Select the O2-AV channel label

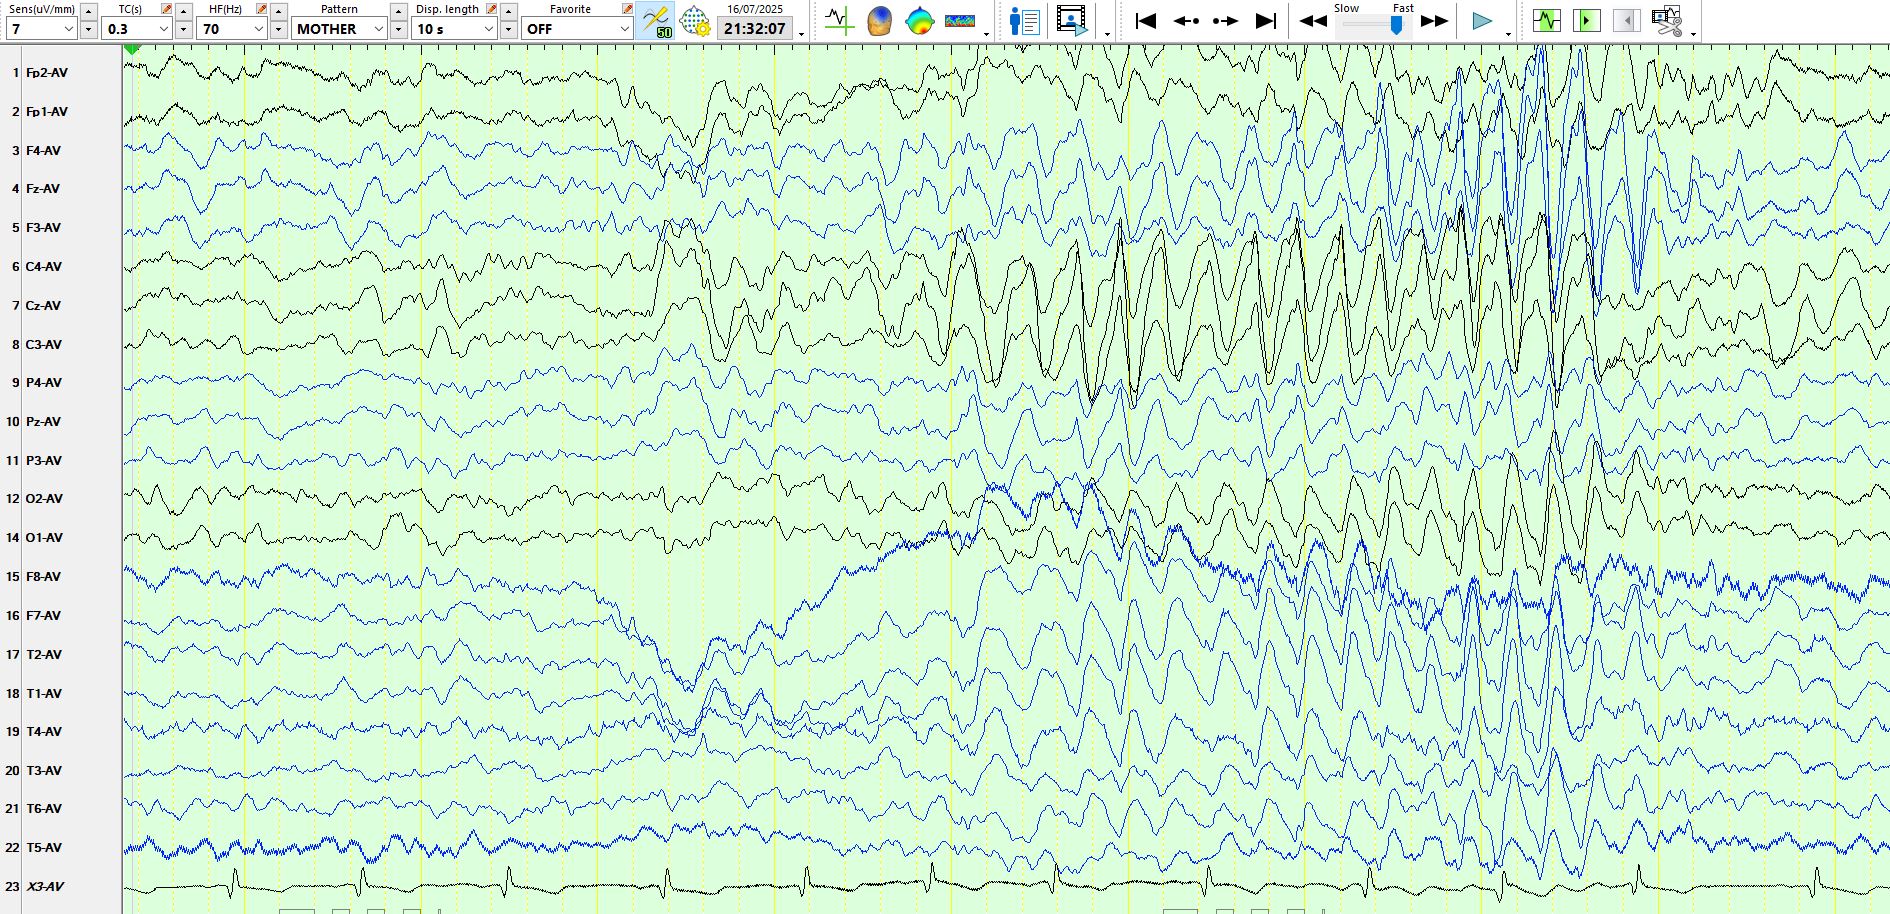coord(44,499)
